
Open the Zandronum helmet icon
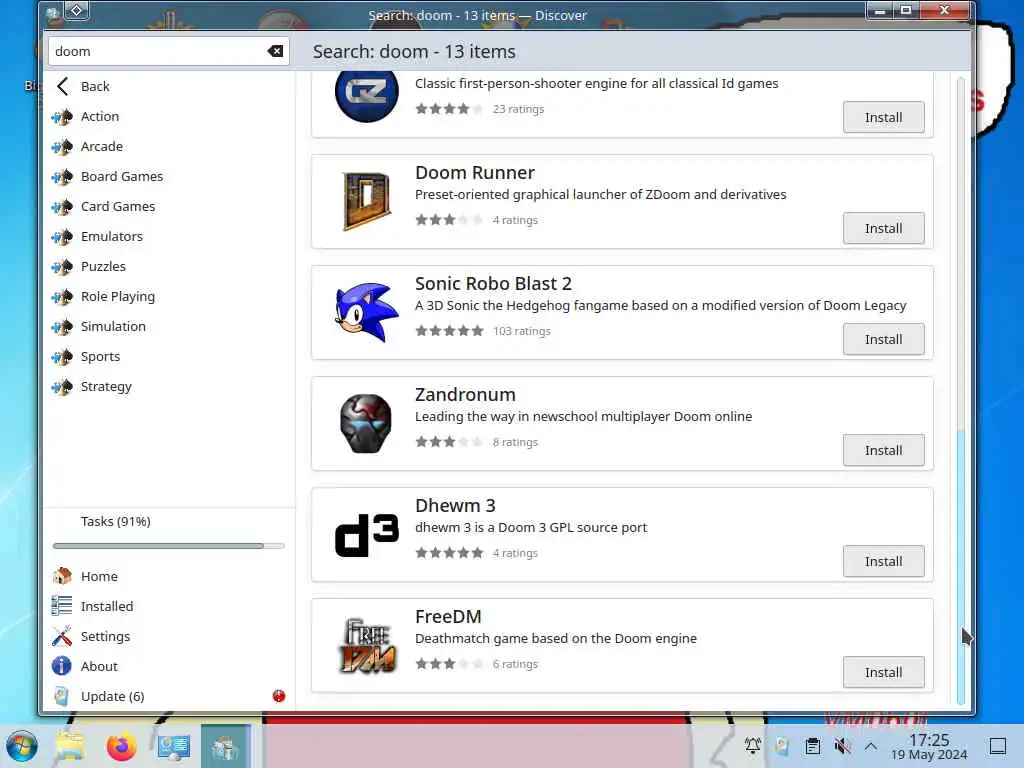[x=366, y=423]
